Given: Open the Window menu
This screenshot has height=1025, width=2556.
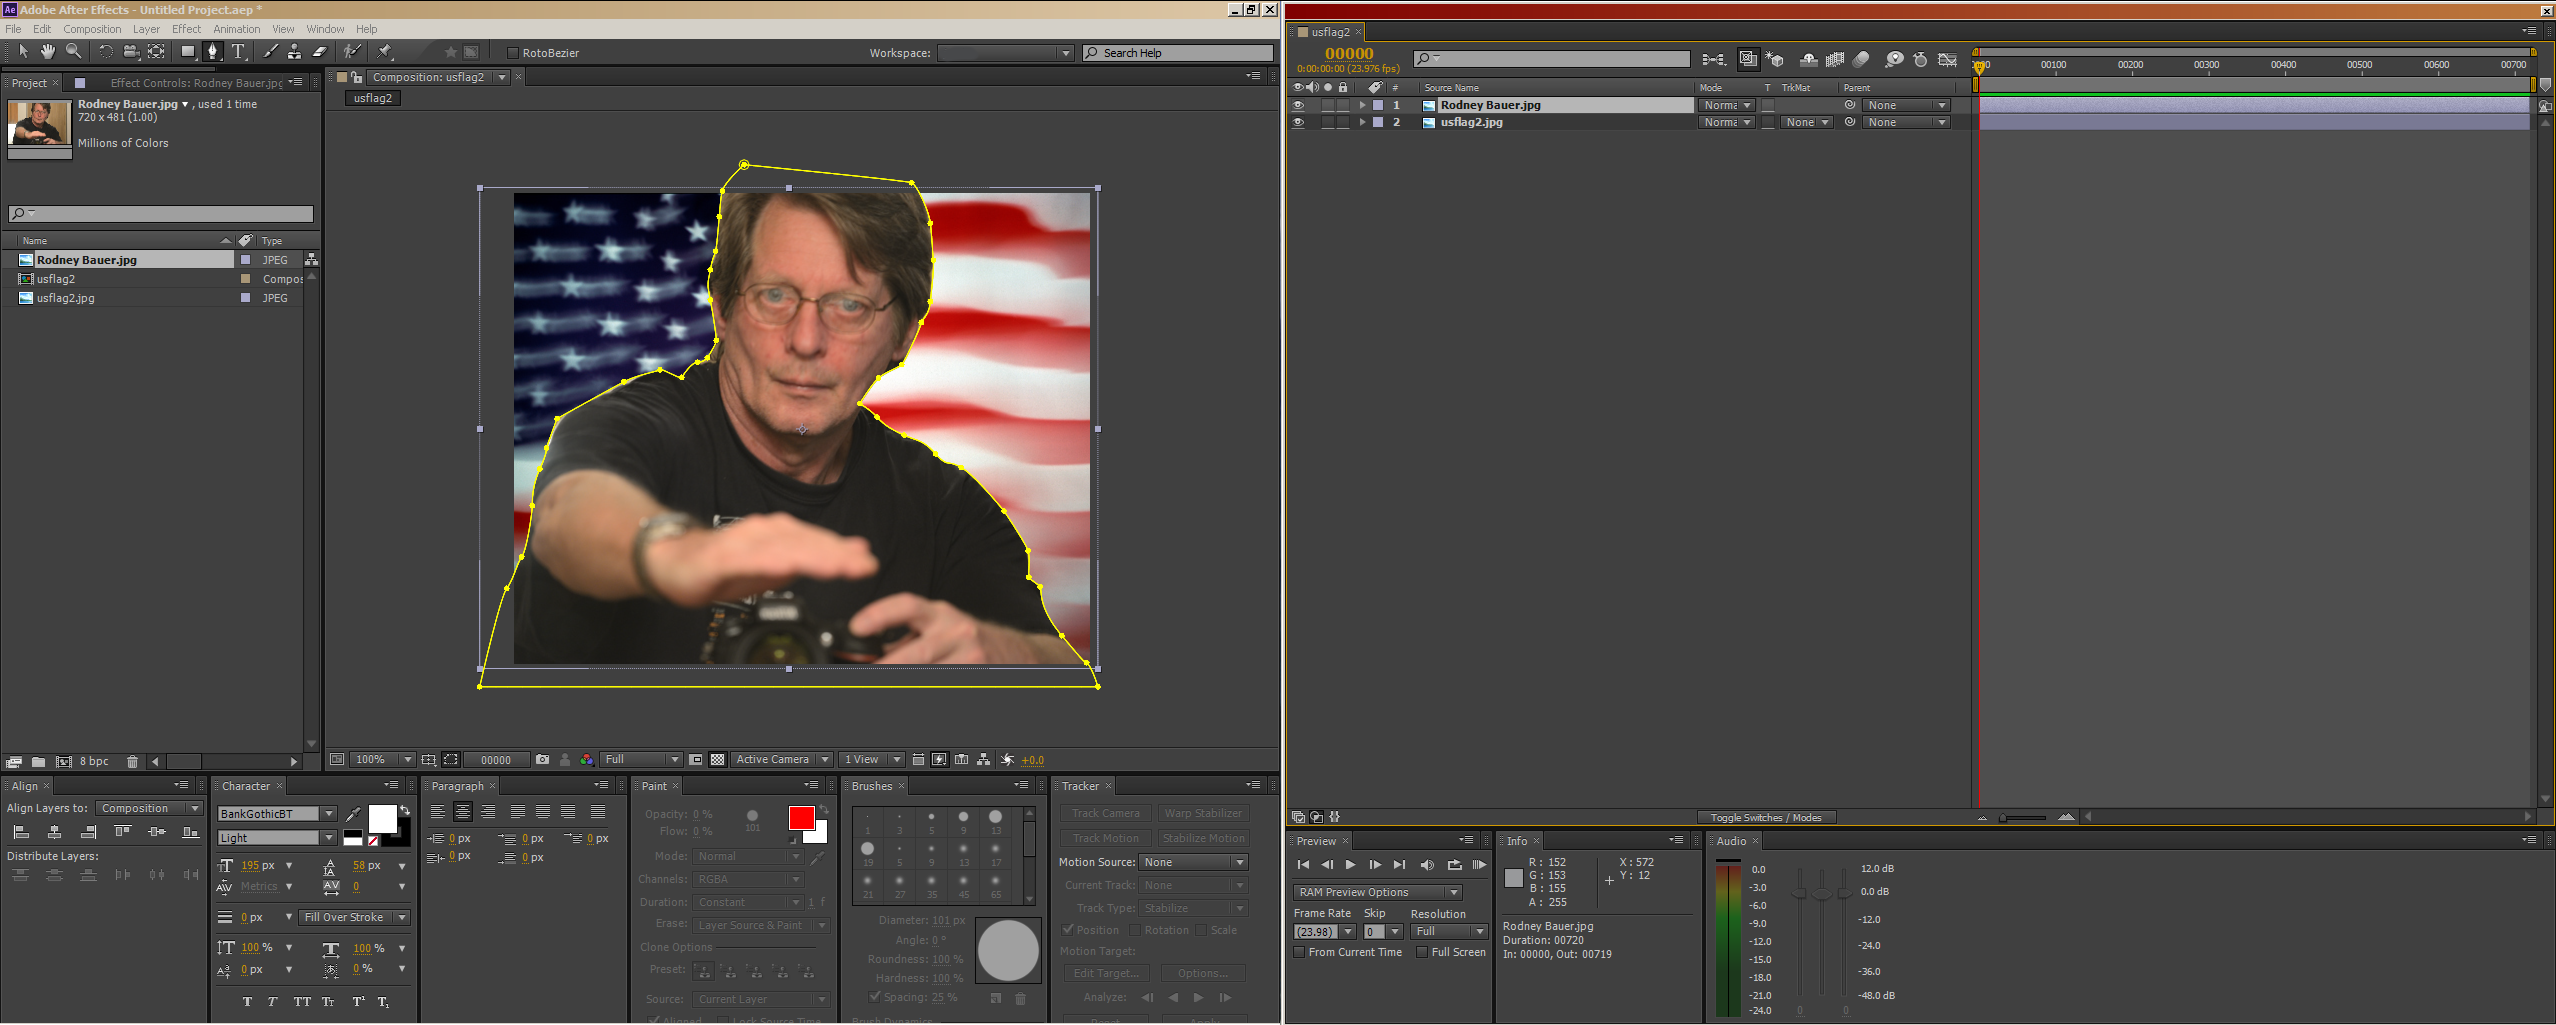Looking at the screenshot, I should 325,29.
